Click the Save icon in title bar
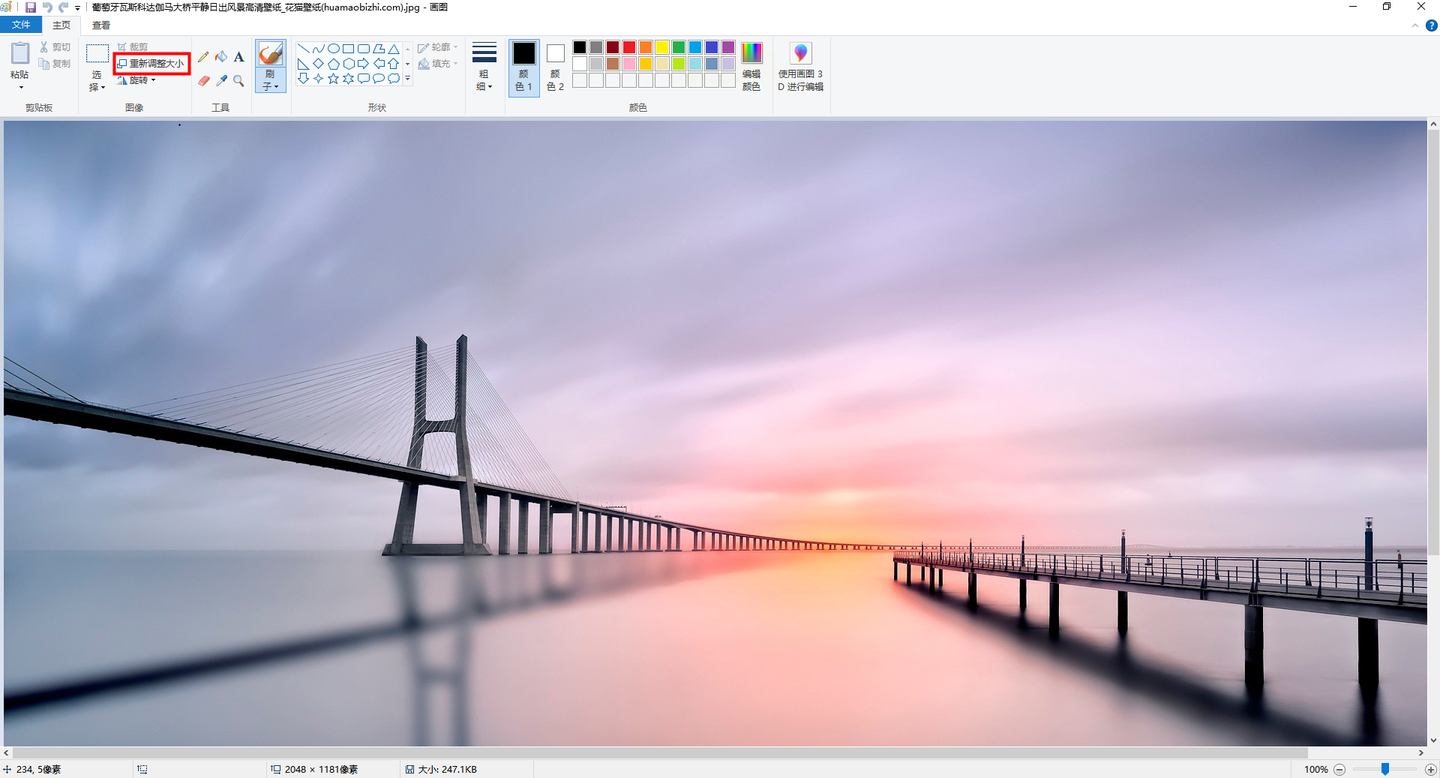 coord(30,7)
